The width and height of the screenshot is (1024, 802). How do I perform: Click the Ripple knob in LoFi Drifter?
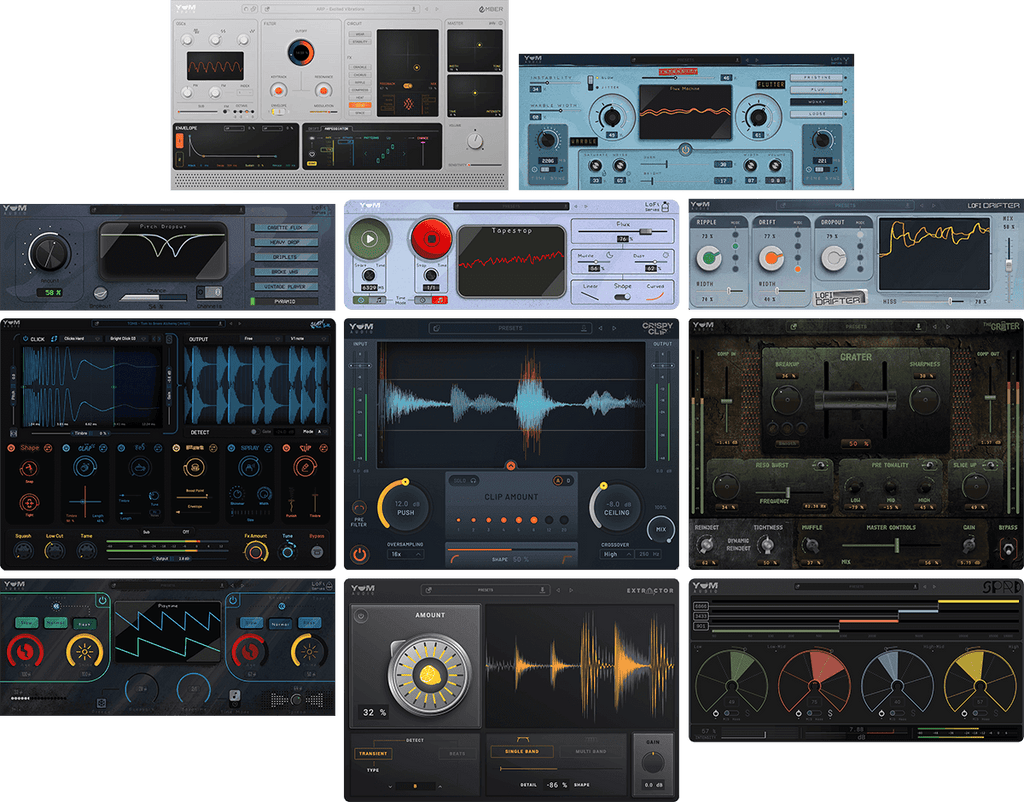(709, 258)
